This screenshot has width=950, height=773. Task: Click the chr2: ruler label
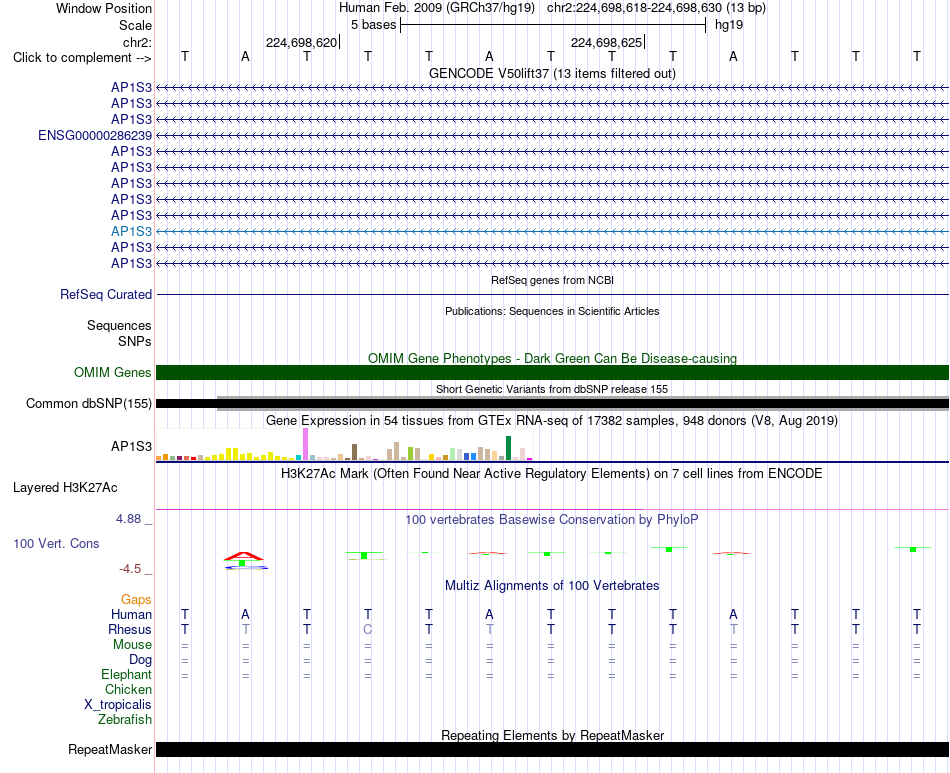(137, 42)
